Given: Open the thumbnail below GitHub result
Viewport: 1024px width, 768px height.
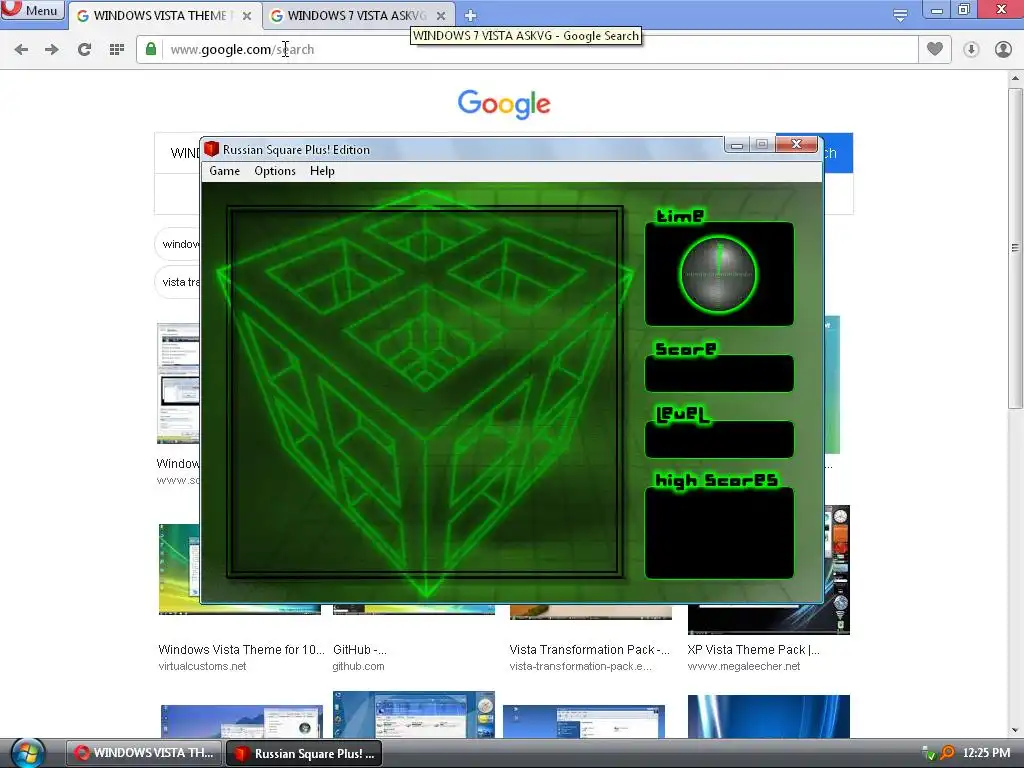Looking at the screenshot, I should tap(413, 714).
